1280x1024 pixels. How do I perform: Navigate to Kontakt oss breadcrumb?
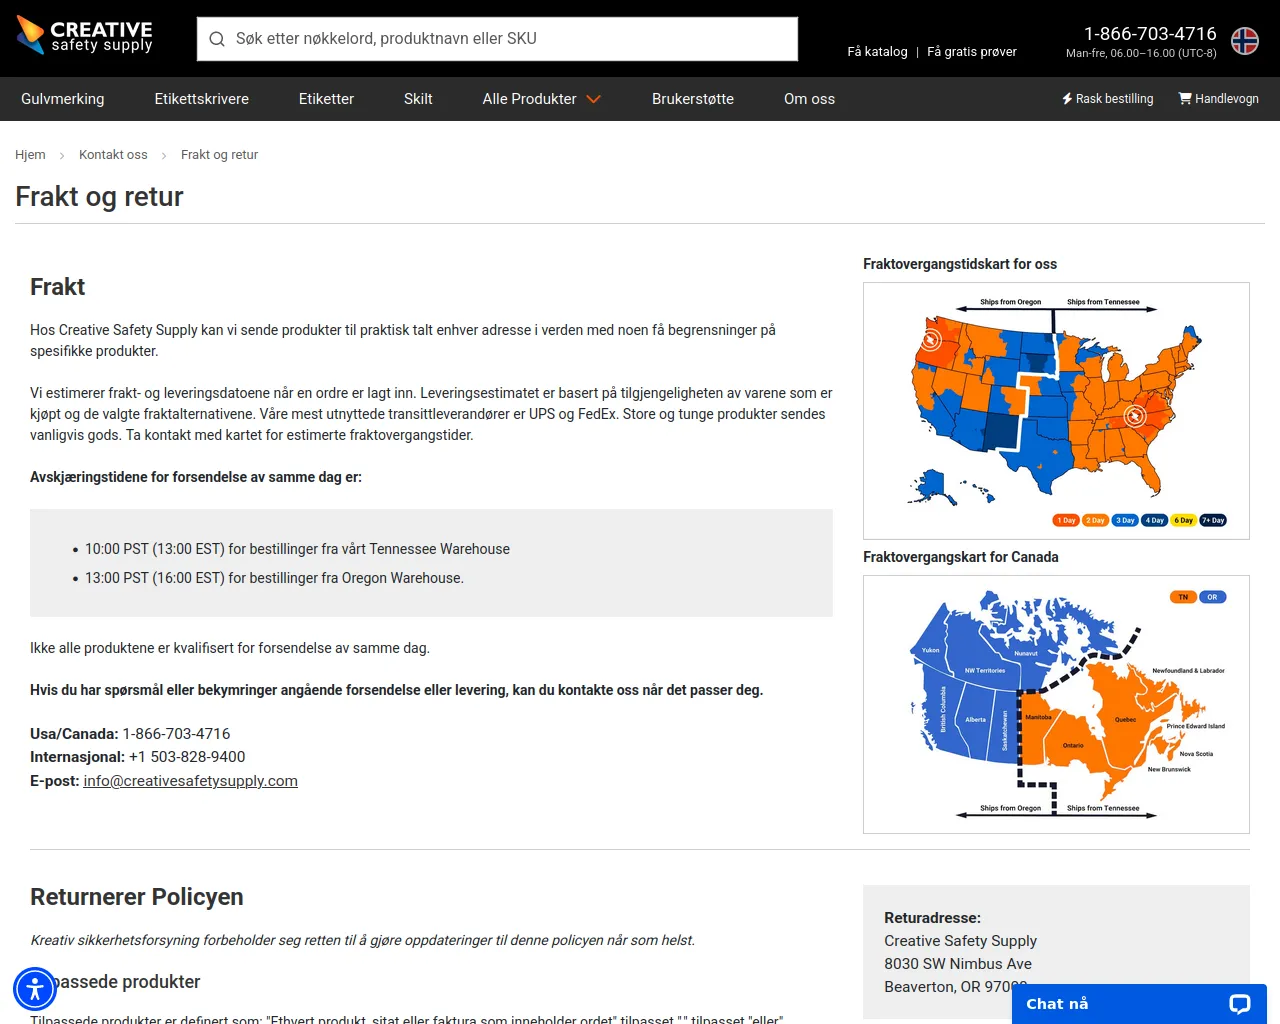tap(113, 155)
